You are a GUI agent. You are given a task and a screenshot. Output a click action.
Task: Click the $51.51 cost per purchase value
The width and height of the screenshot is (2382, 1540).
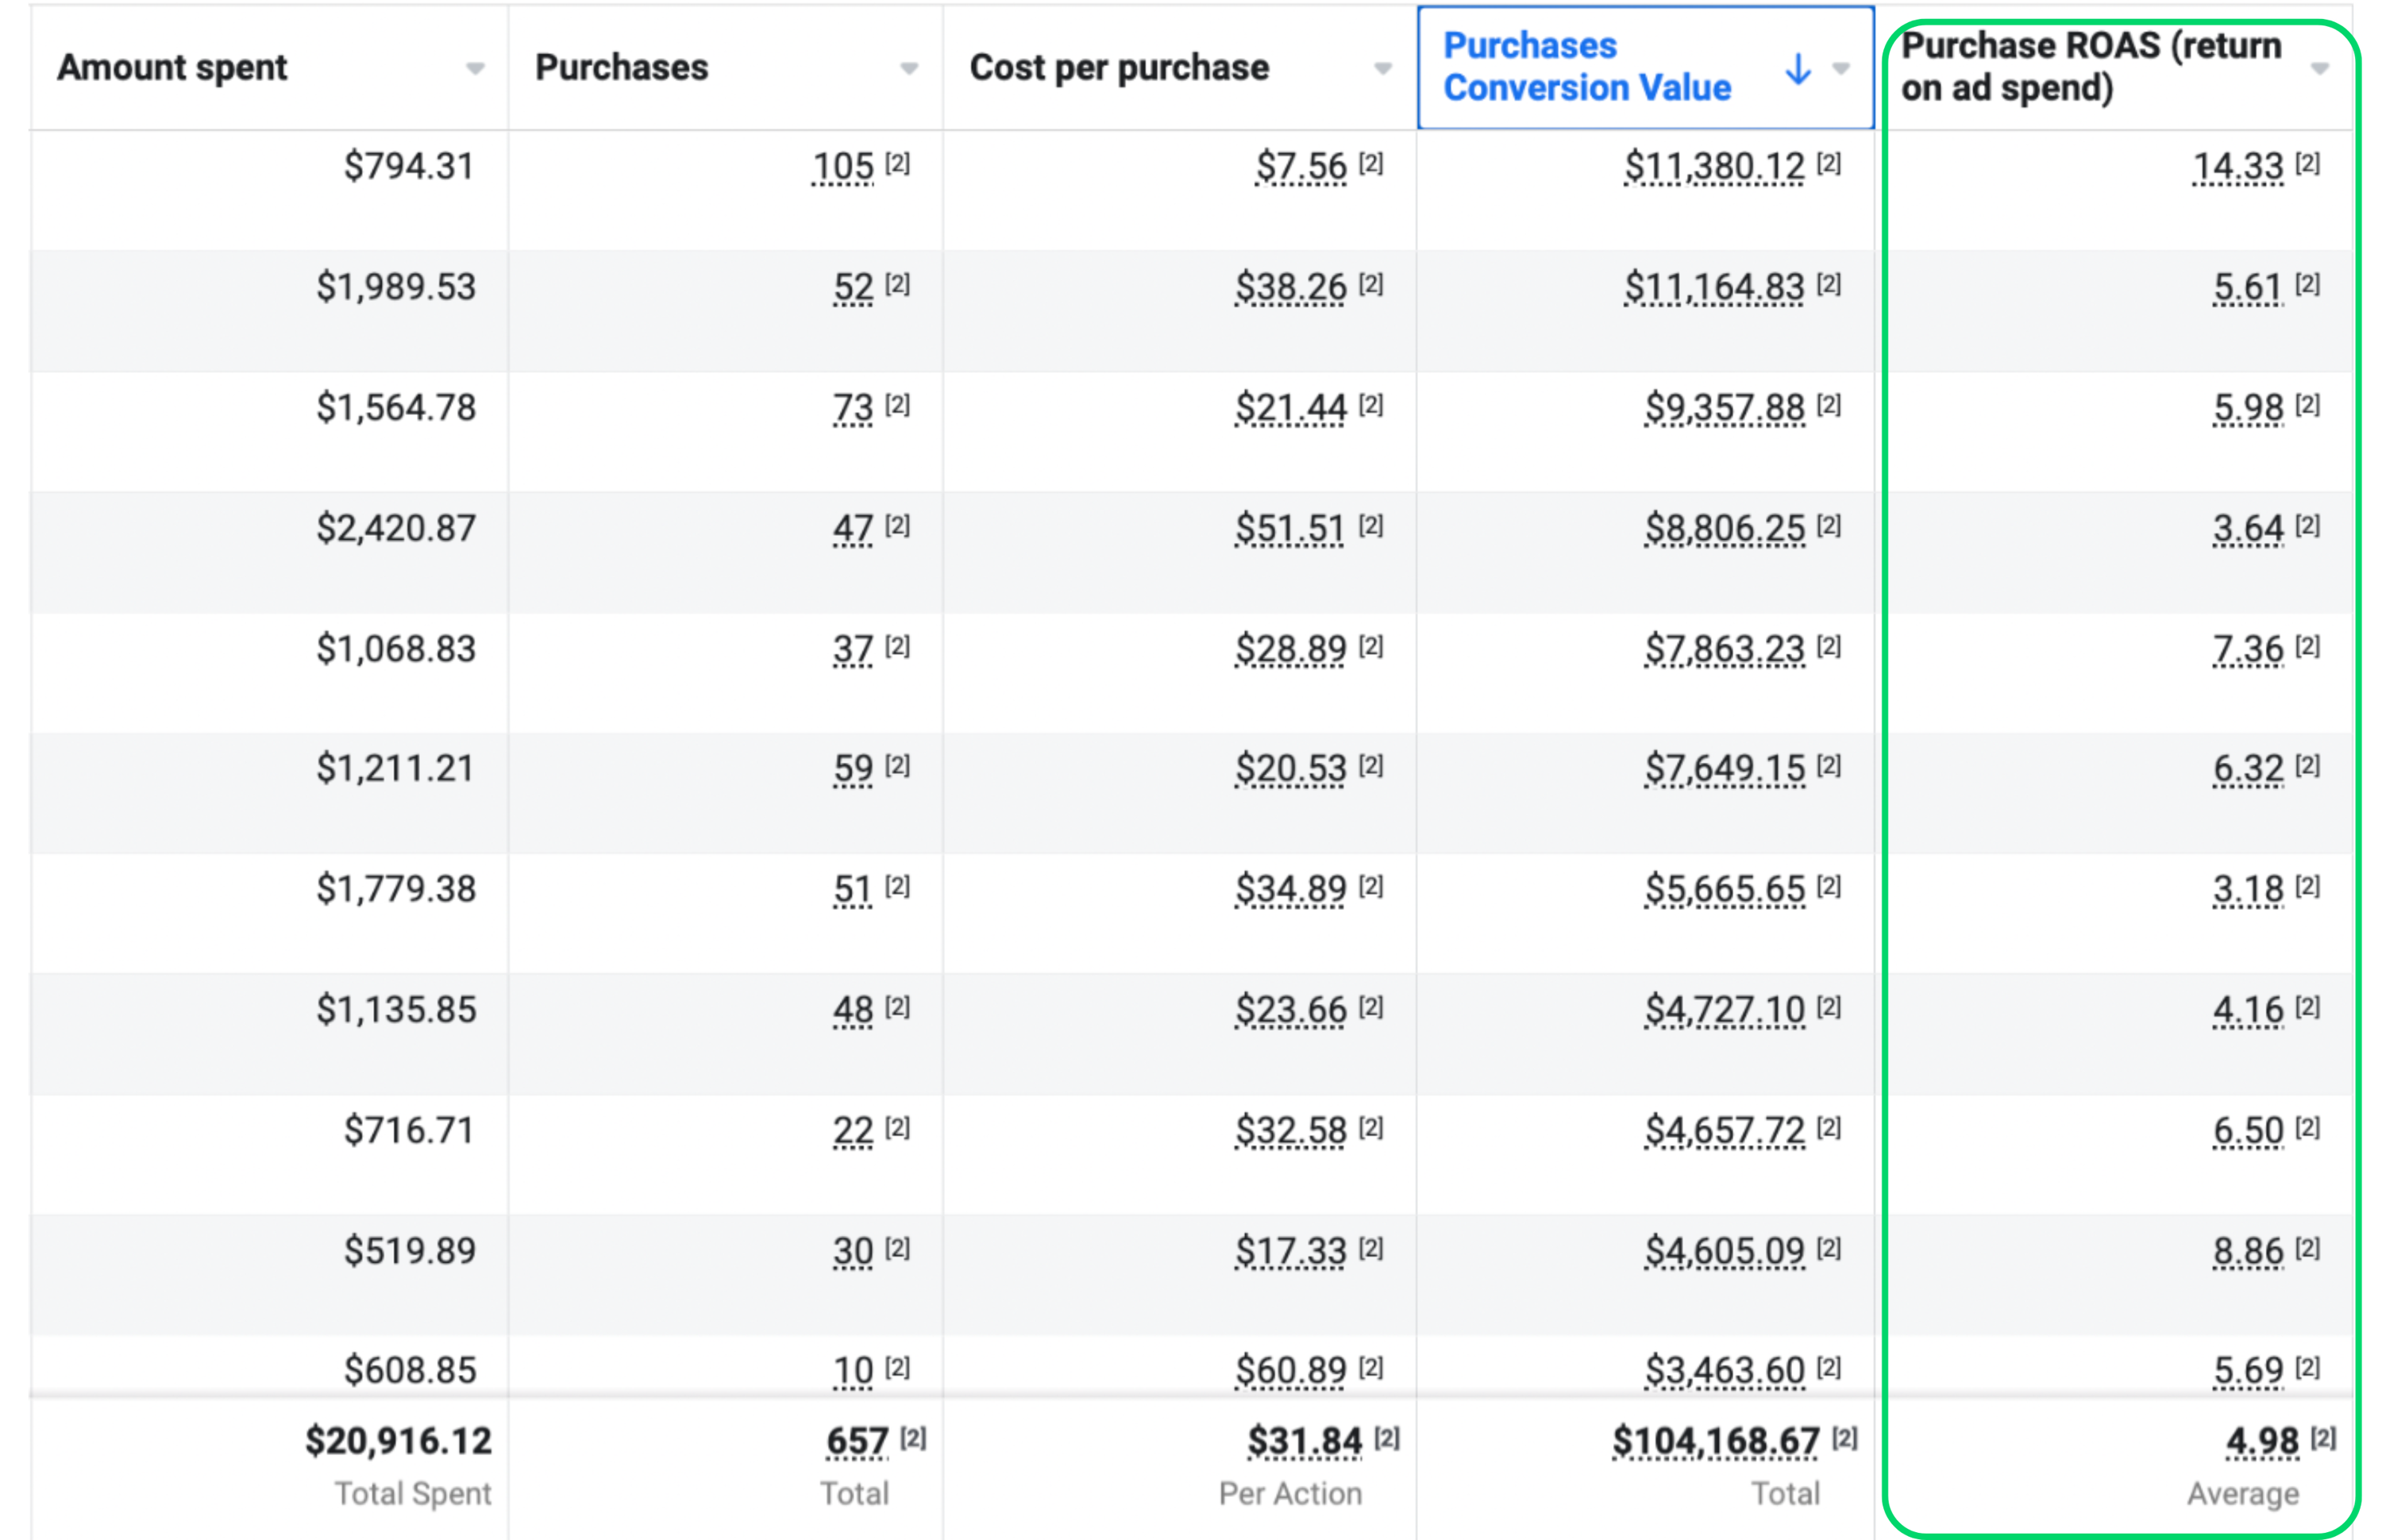pyautogui.click(x=1291, y=528)
